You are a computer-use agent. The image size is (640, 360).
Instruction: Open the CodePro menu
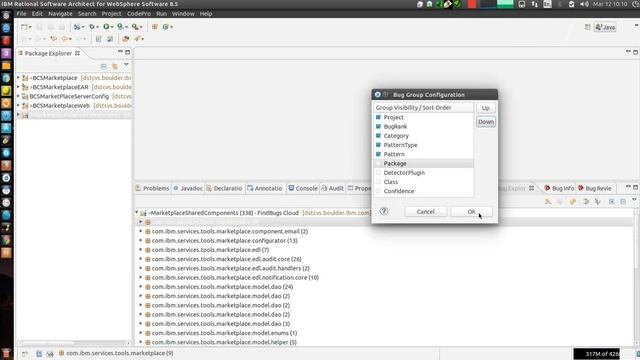point(139,13)
